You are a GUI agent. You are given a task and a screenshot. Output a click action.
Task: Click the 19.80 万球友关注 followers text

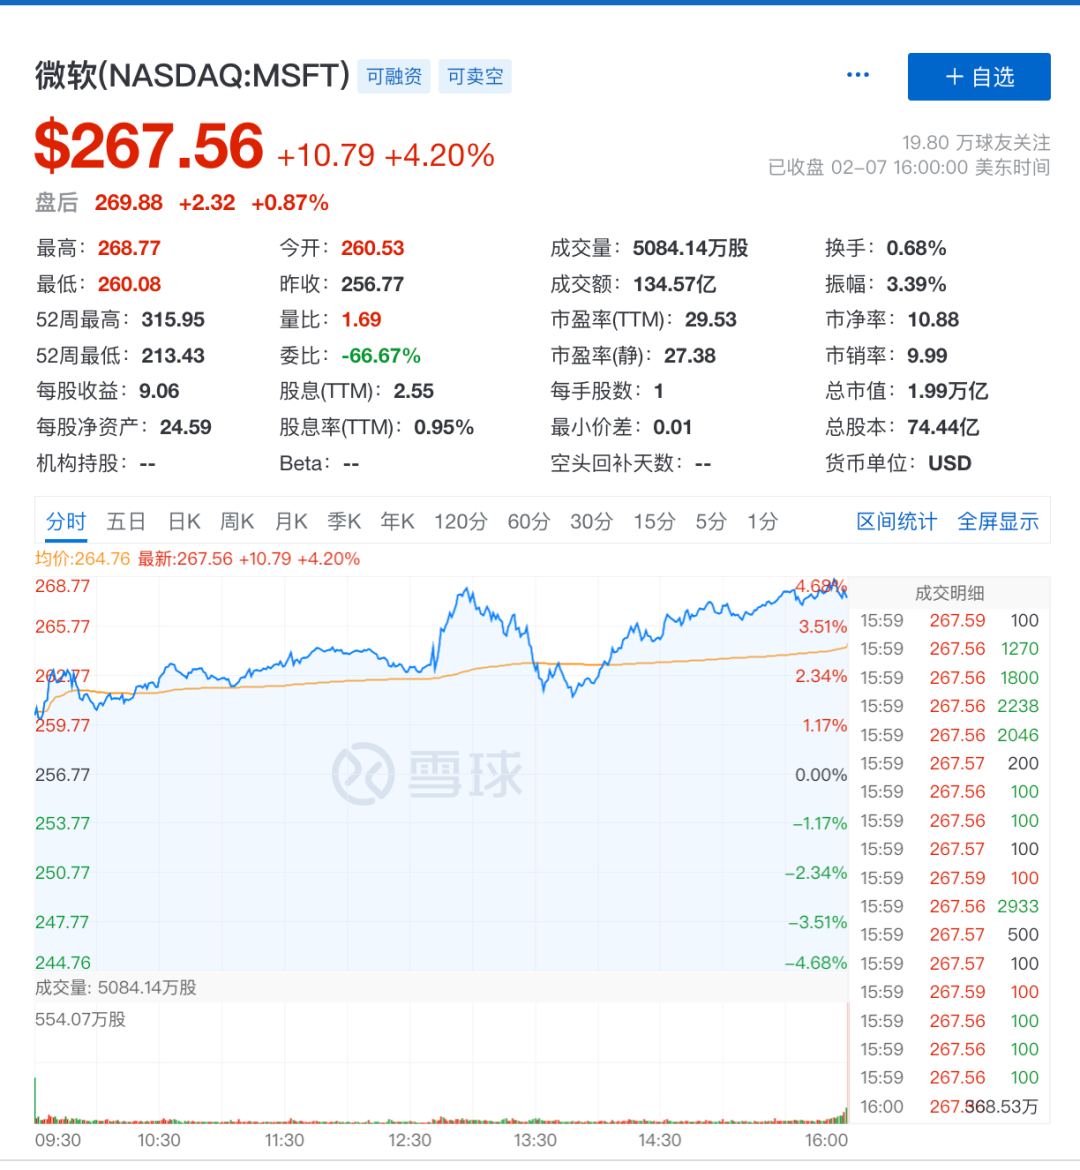pos(976,143)
